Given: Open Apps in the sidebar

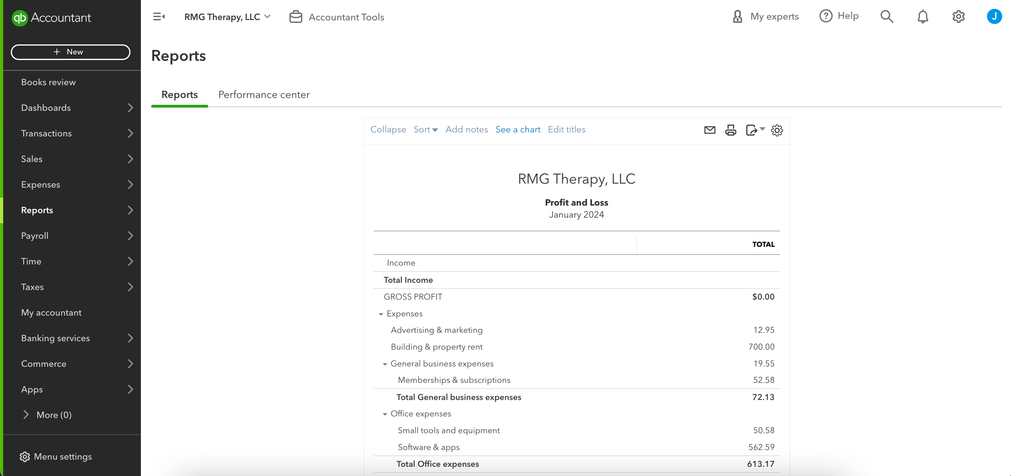Looking at the screenshot, I should point(32,390).
